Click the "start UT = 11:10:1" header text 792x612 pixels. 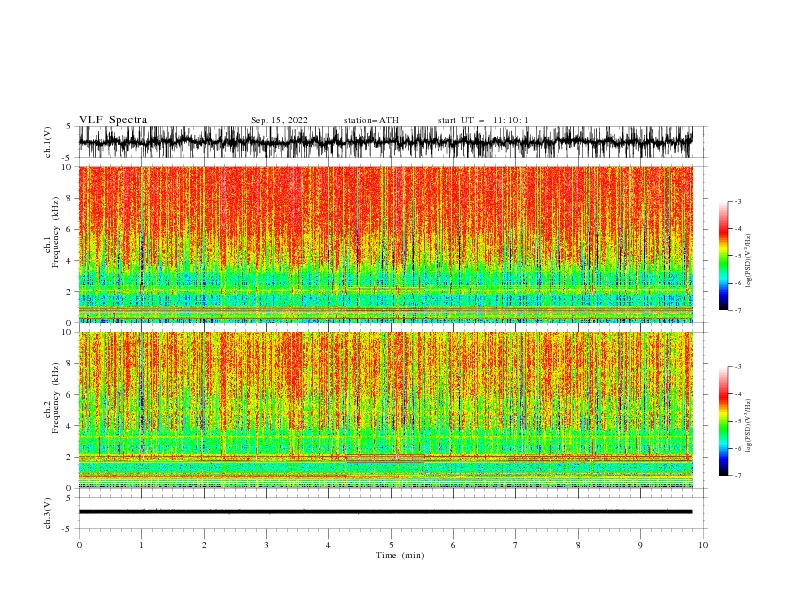pyautogui.click(x=483, y=120)
